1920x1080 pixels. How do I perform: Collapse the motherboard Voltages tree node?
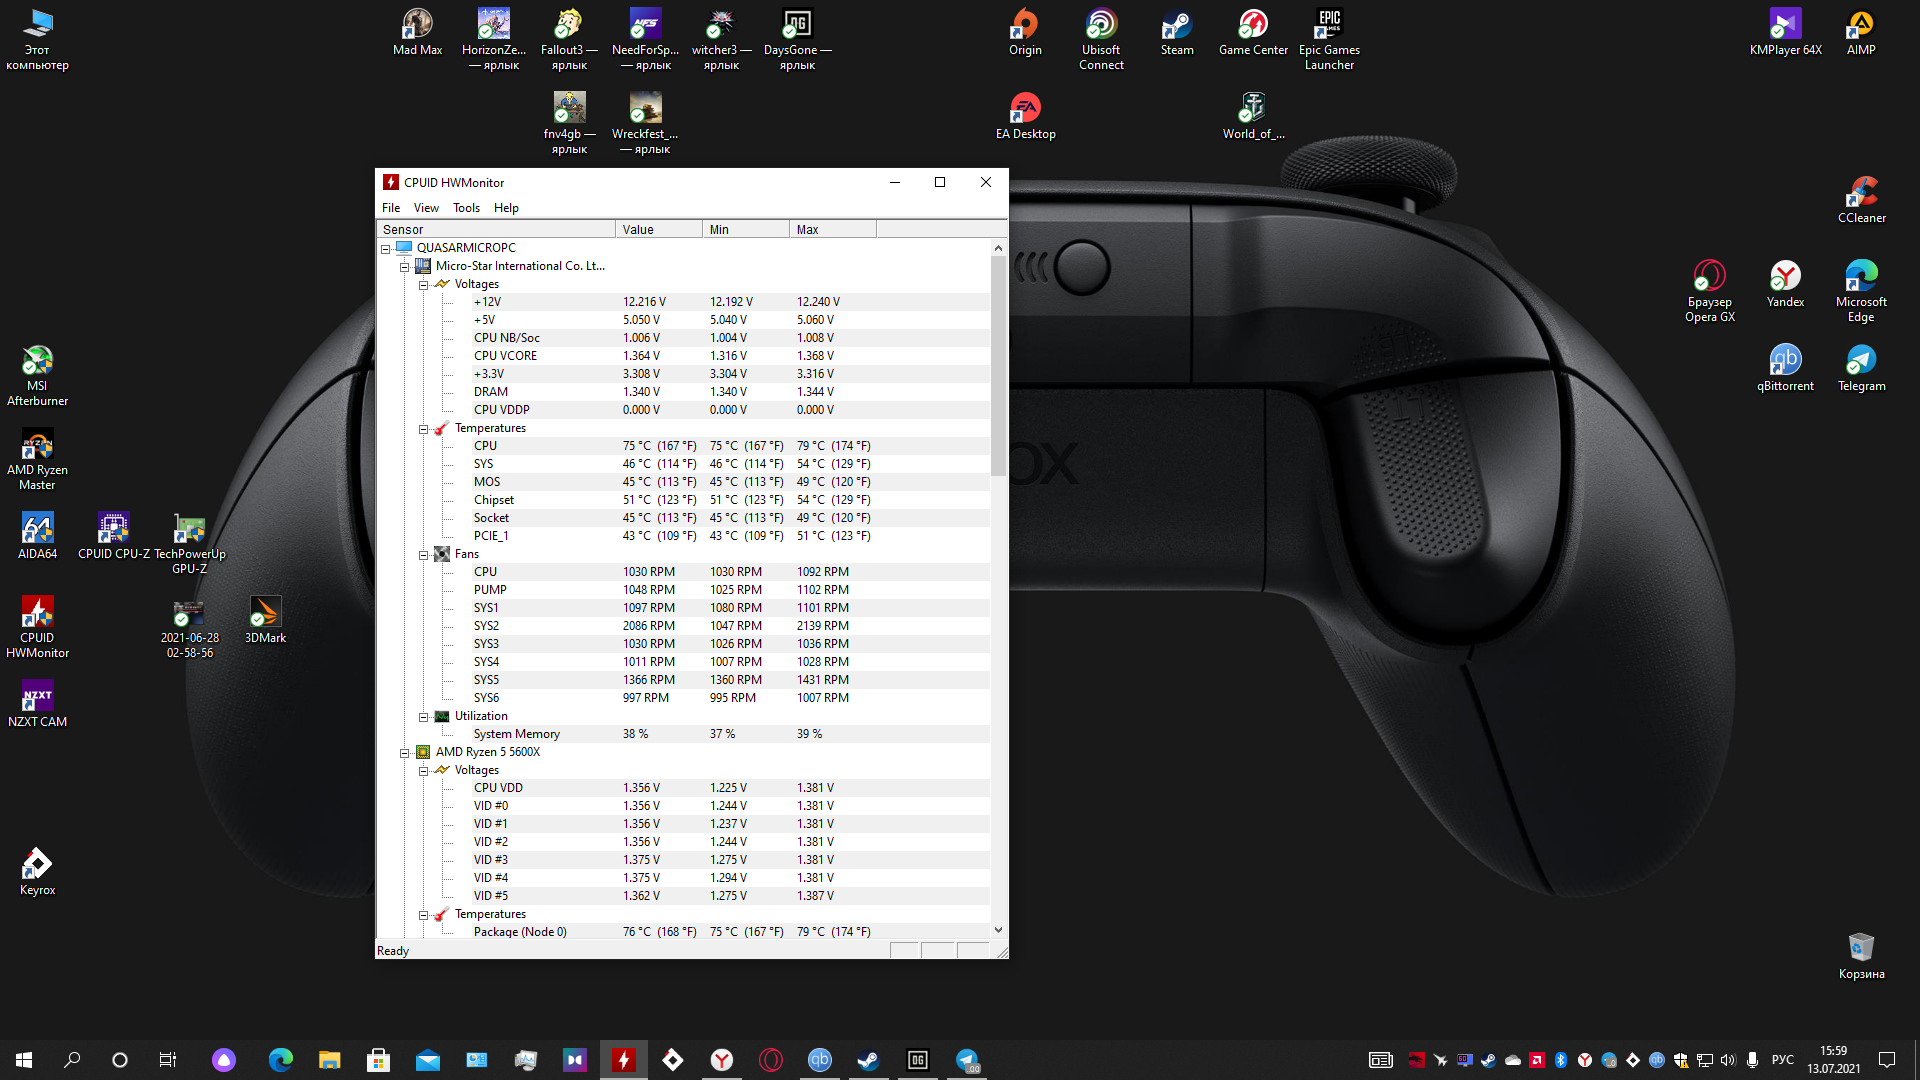(x=423, y=284)
